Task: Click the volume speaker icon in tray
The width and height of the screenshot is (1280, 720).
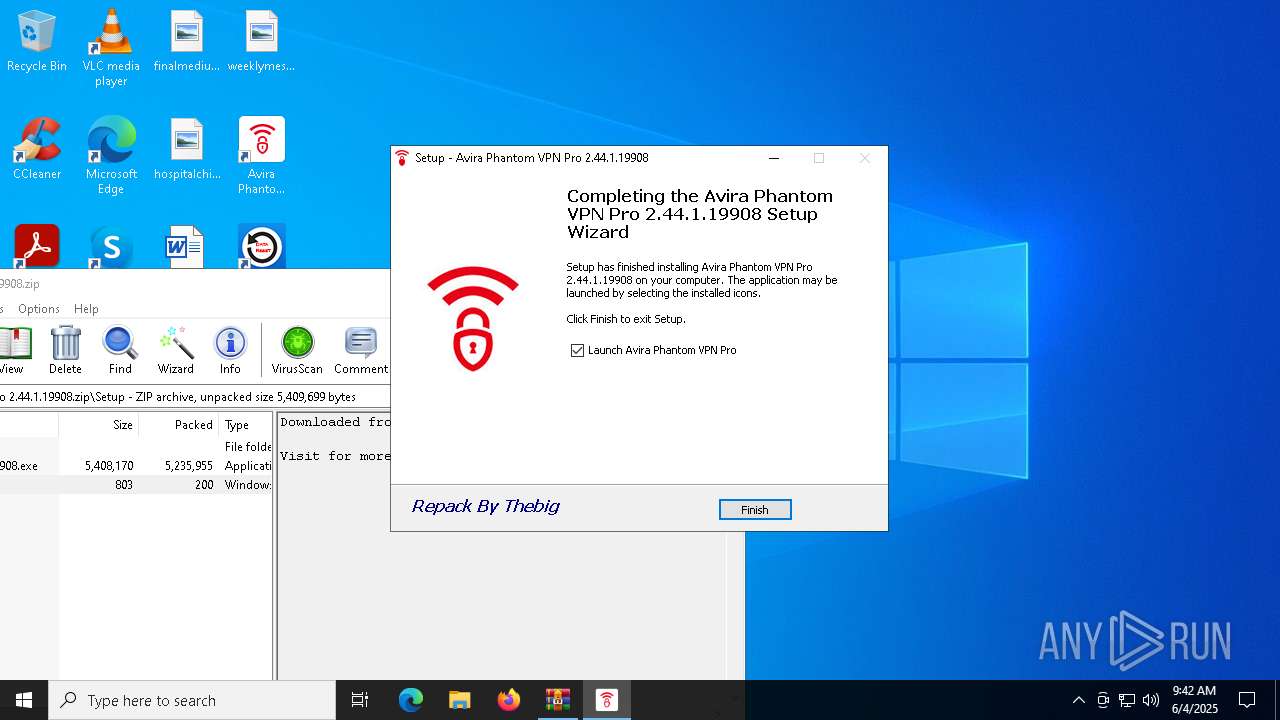Action: 1151,700
